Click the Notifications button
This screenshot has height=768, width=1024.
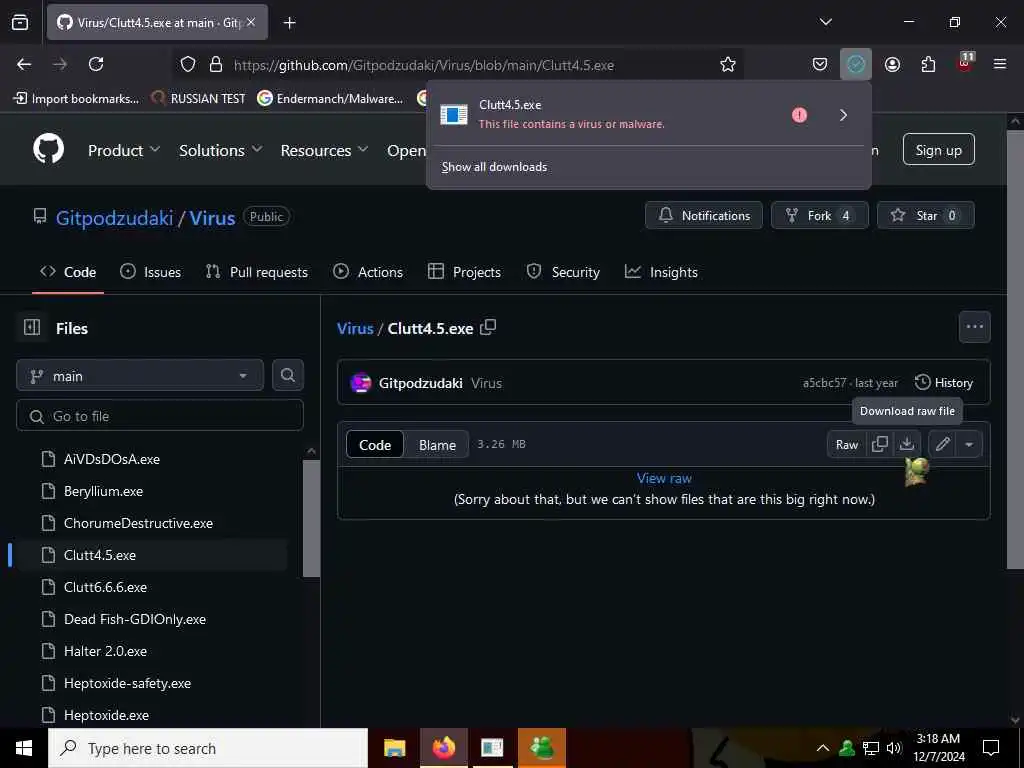click(x=703, y=215)
